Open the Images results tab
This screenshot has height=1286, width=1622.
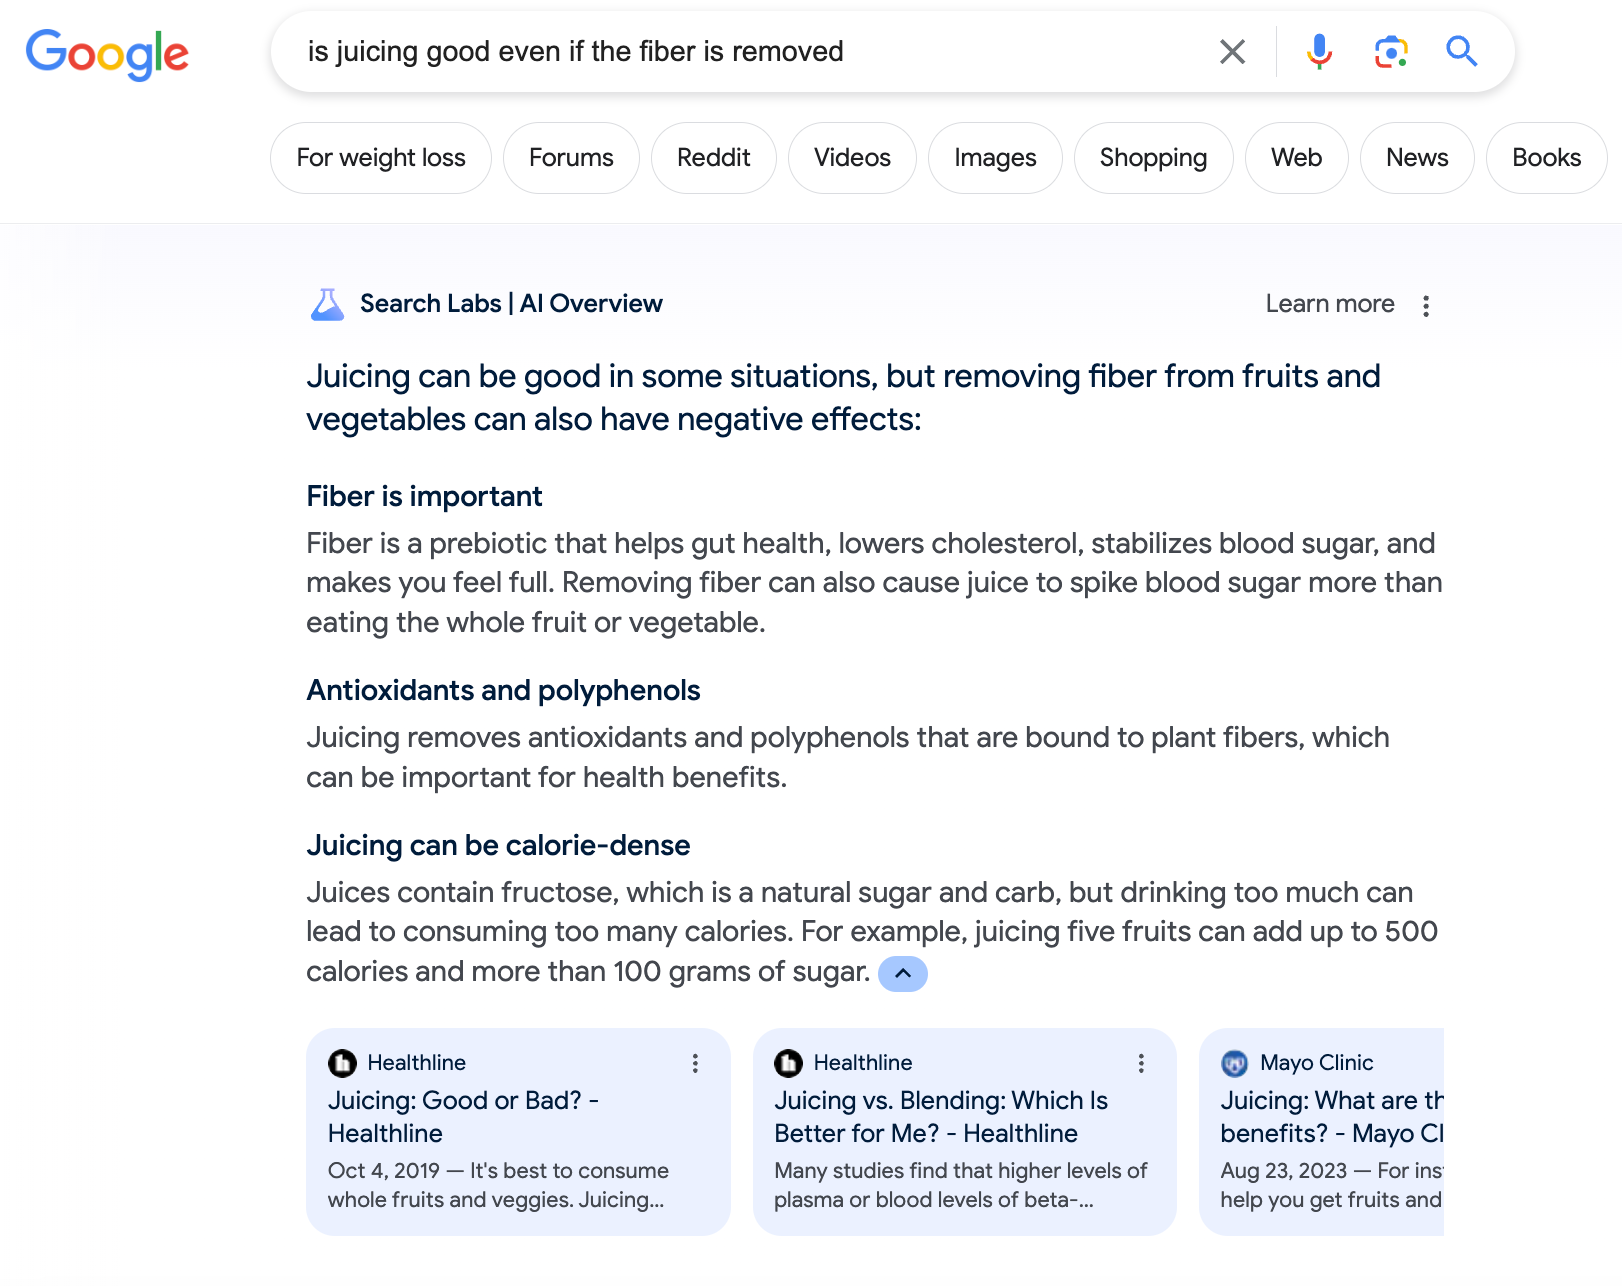point(995,158)
